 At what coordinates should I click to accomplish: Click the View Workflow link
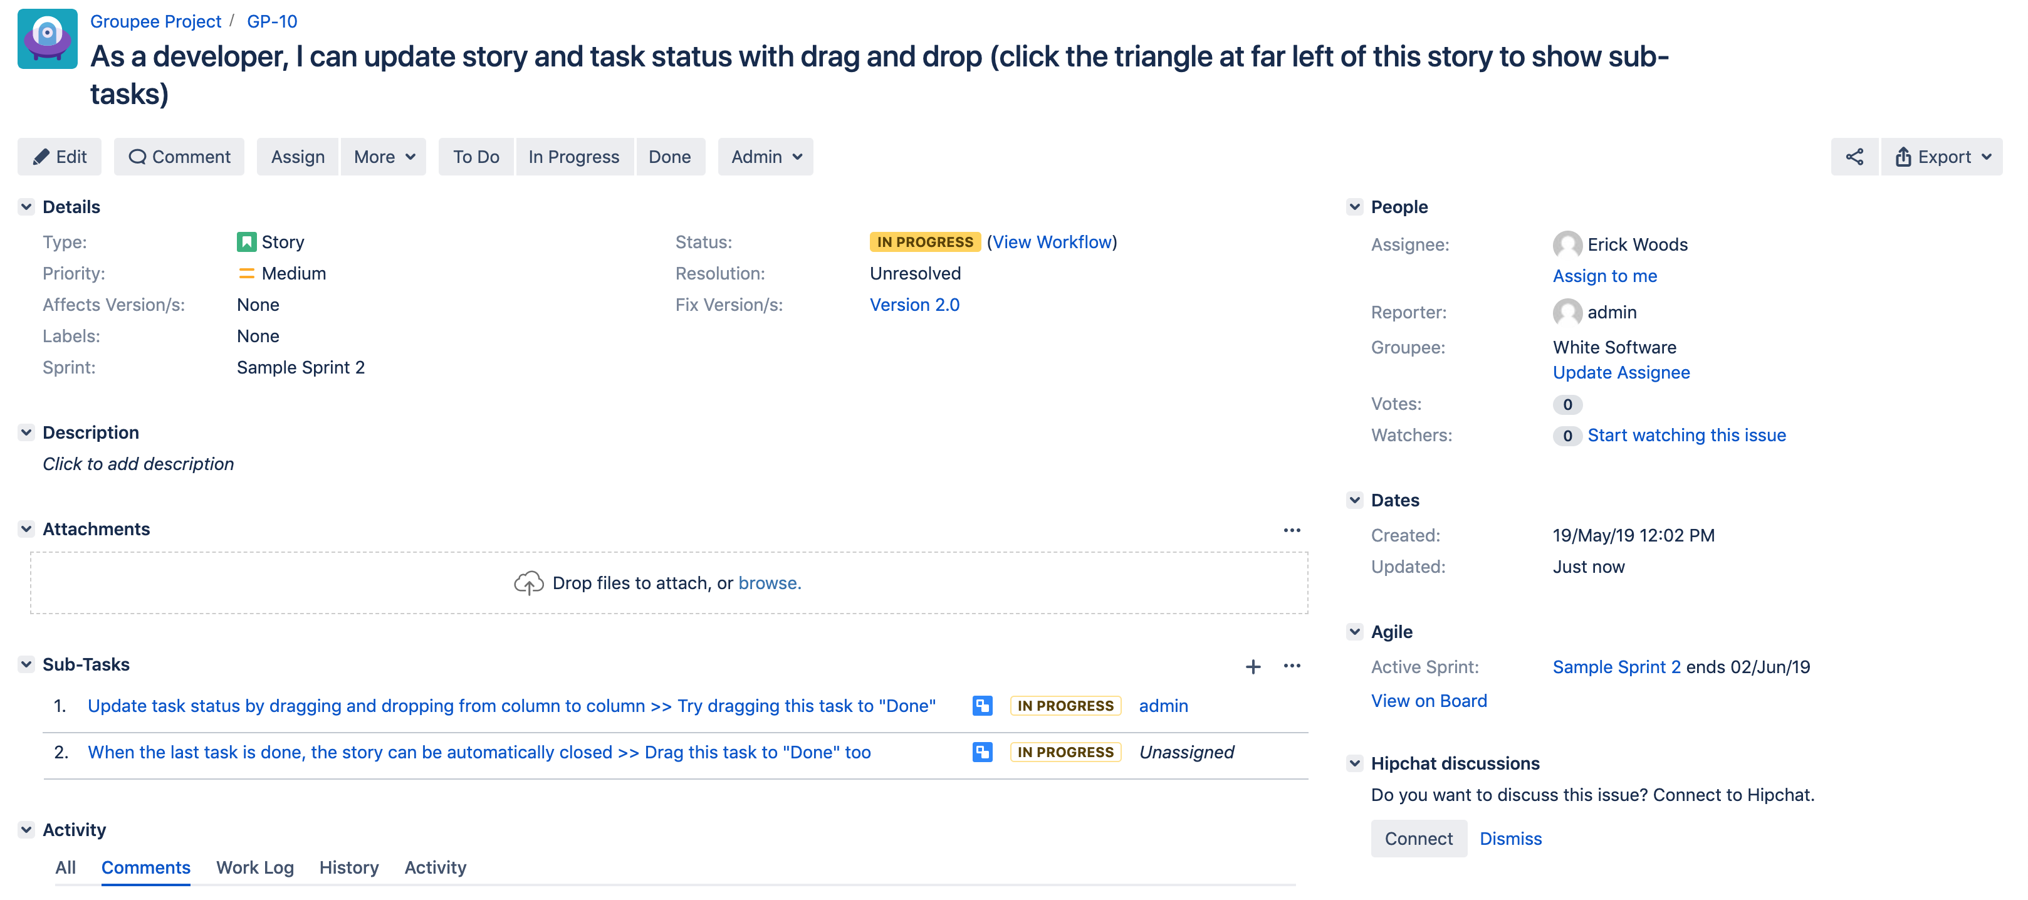point(1052,242)
